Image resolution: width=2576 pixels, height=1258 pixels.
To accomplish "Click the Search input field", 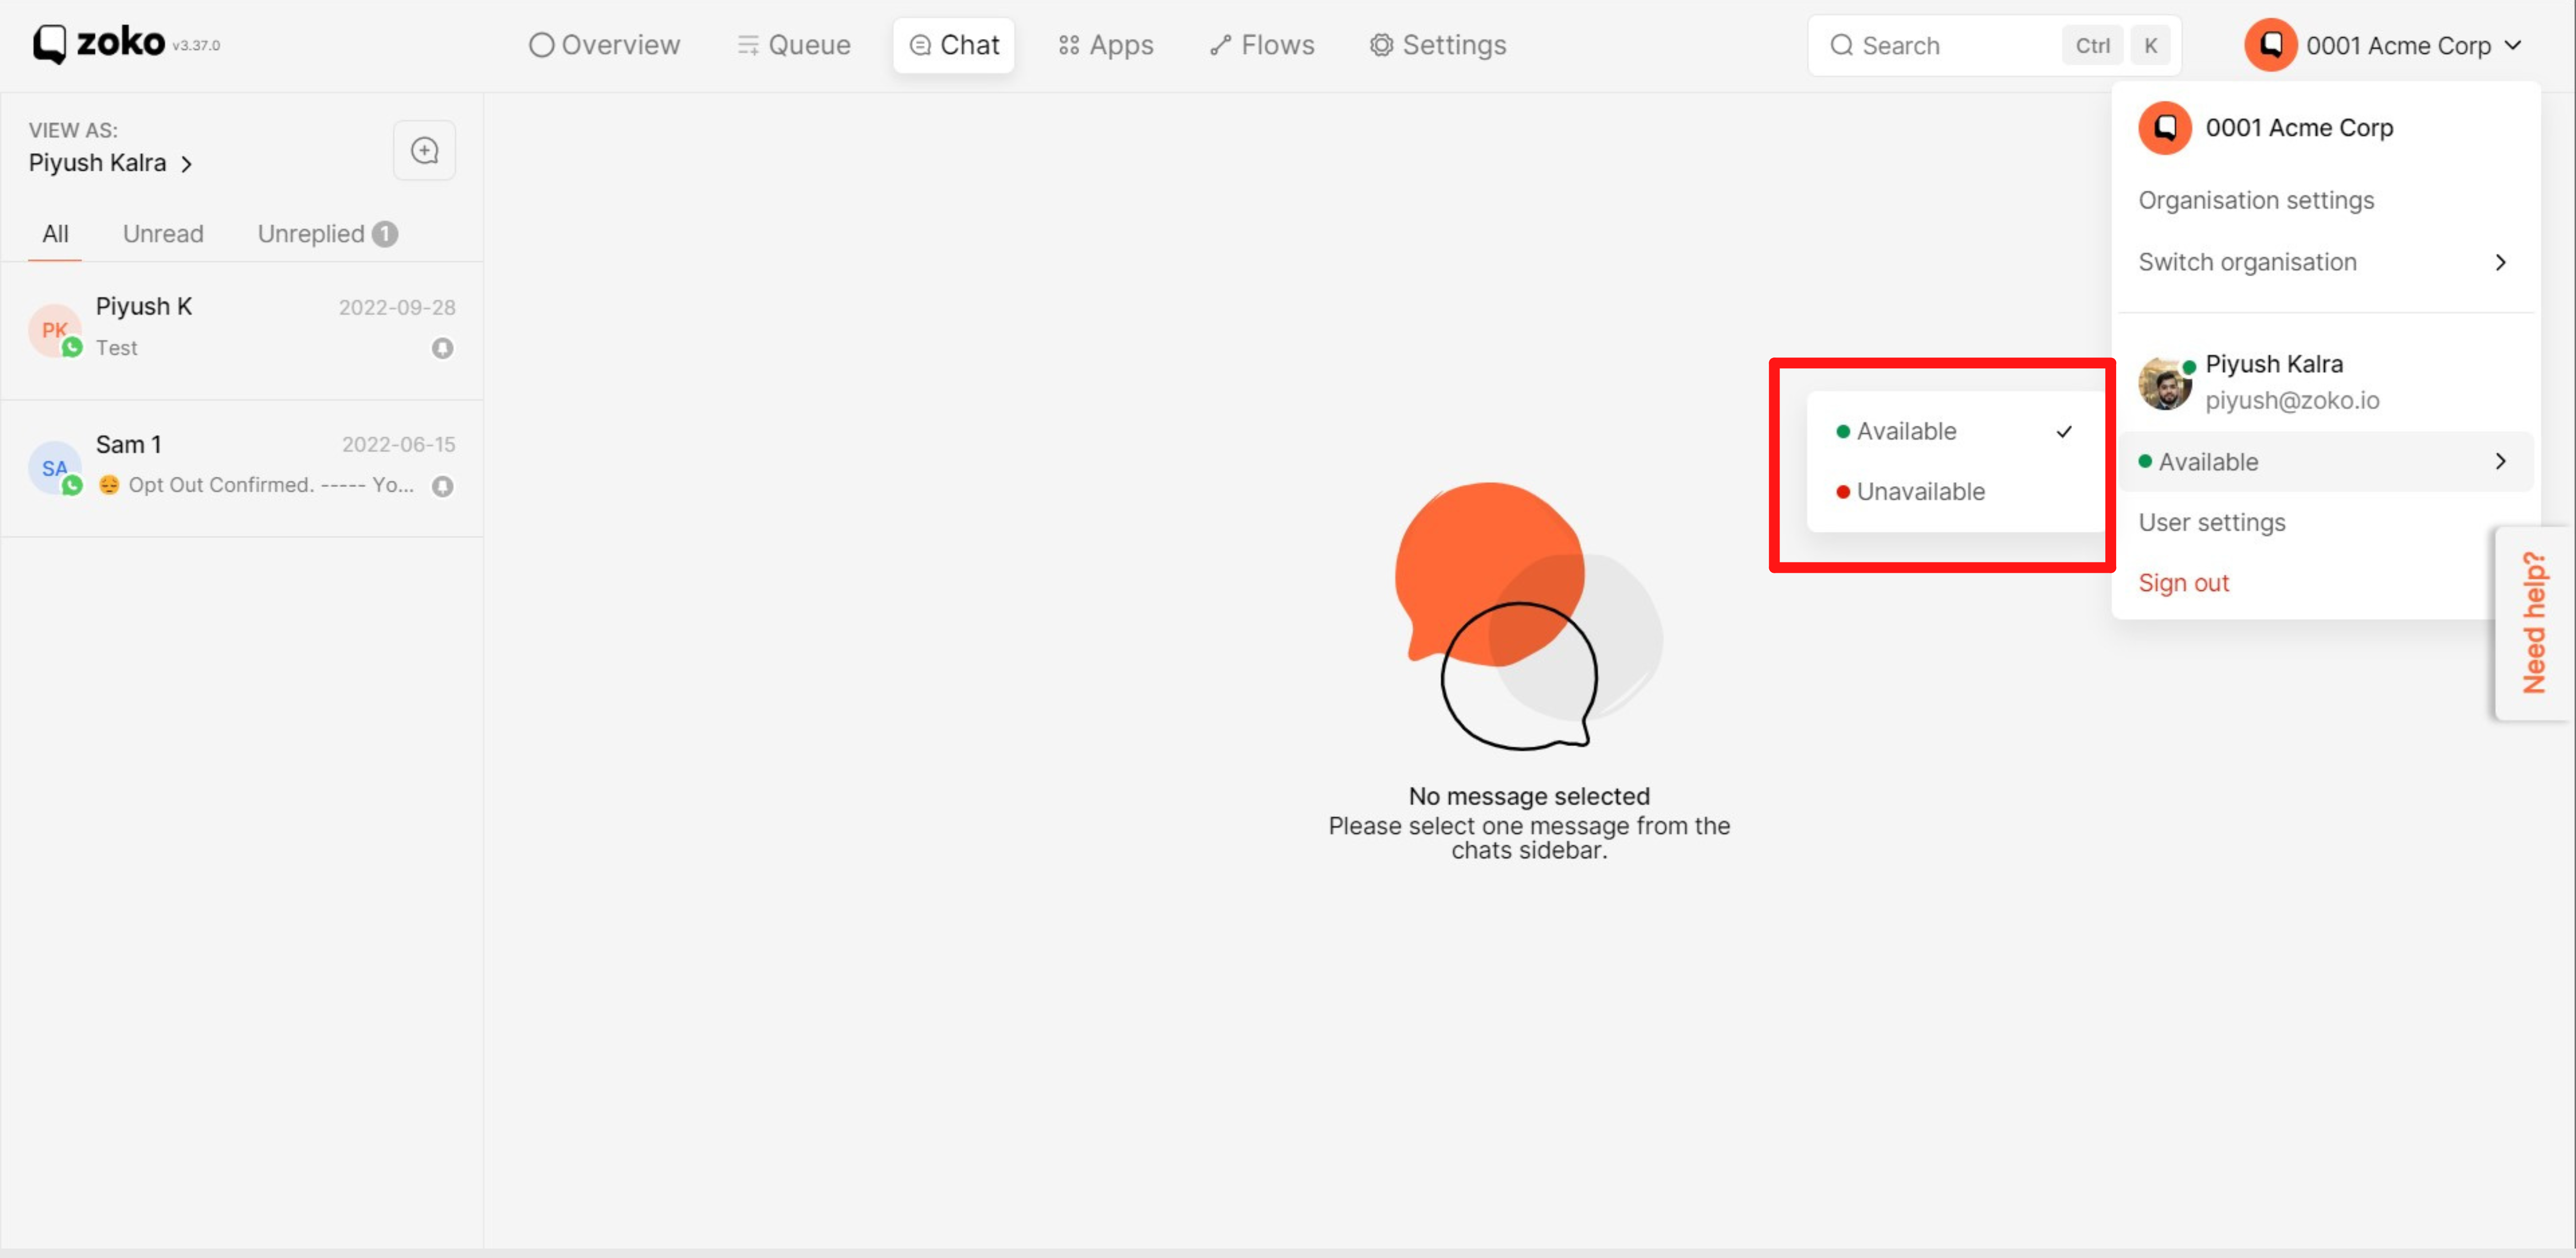I will (1993, 45).
